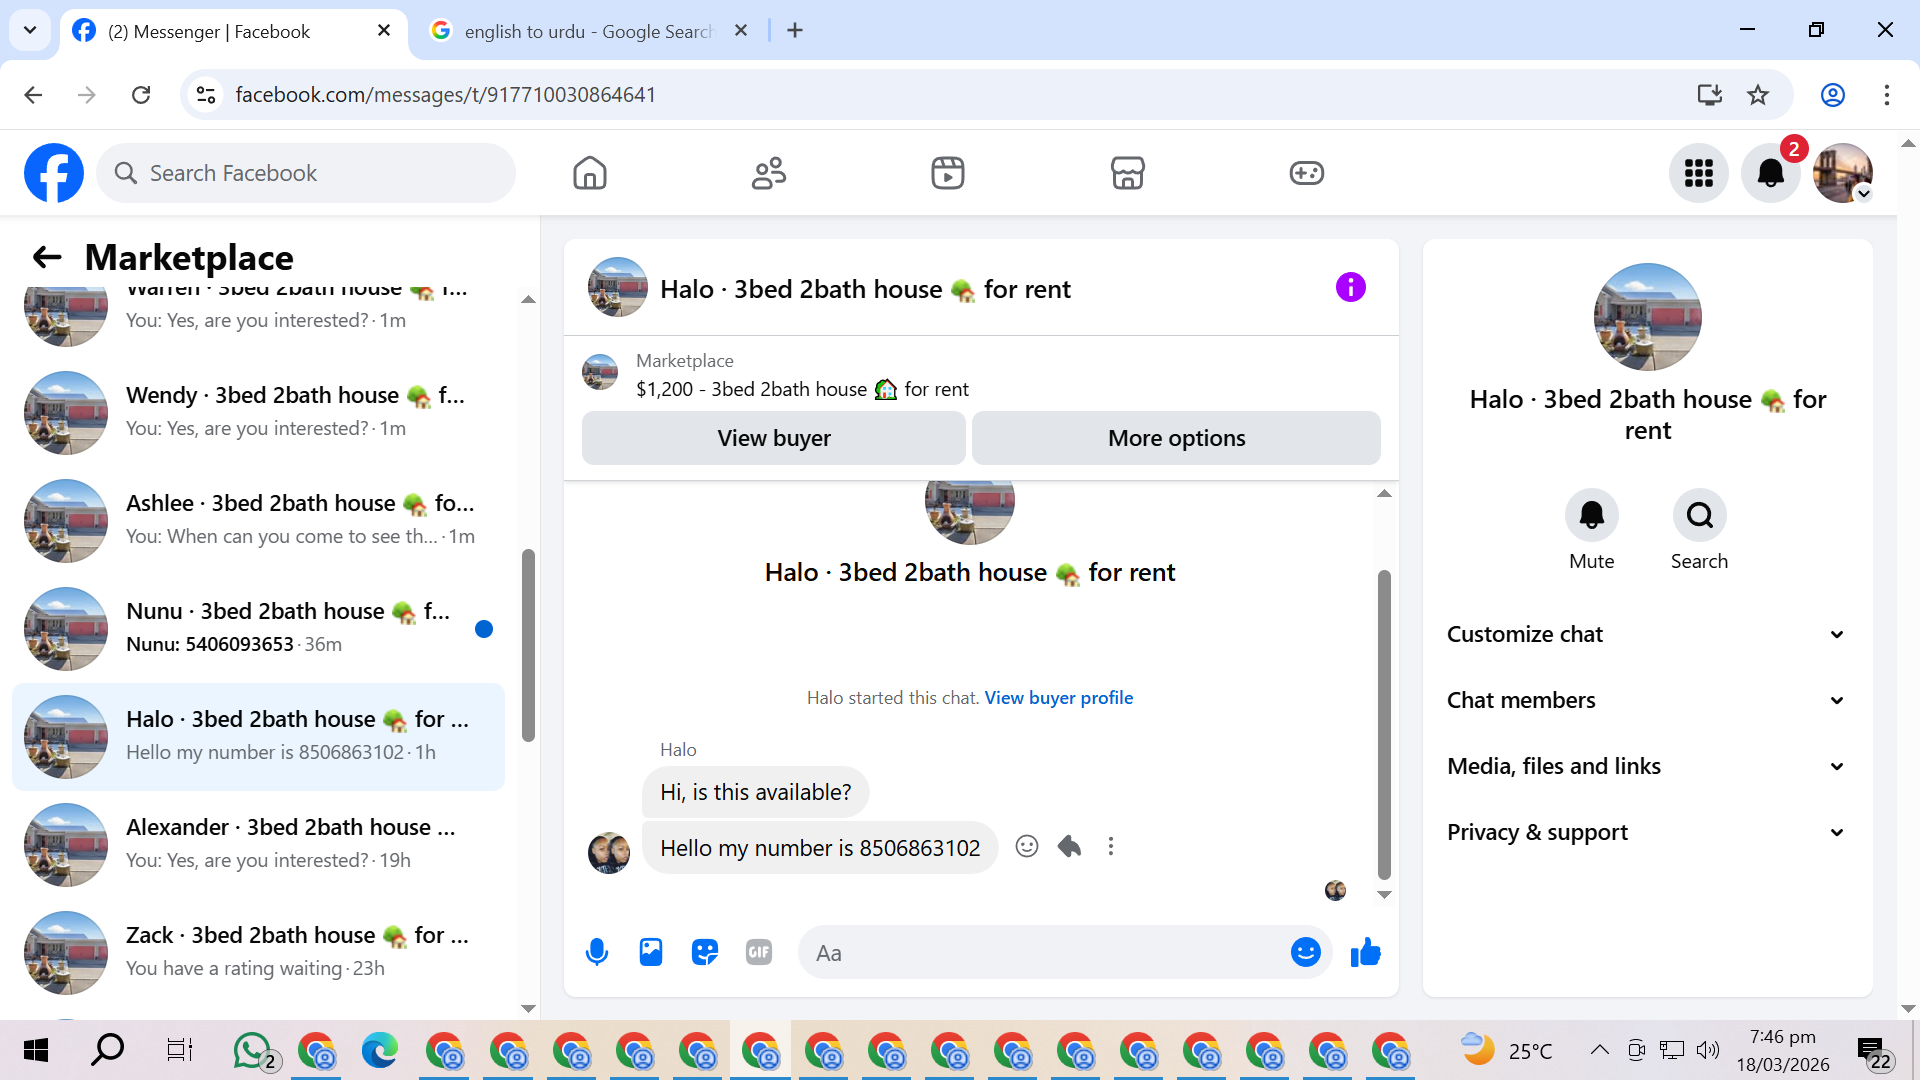
Task: Attach a photo using image icon
Action: [651, 952]
